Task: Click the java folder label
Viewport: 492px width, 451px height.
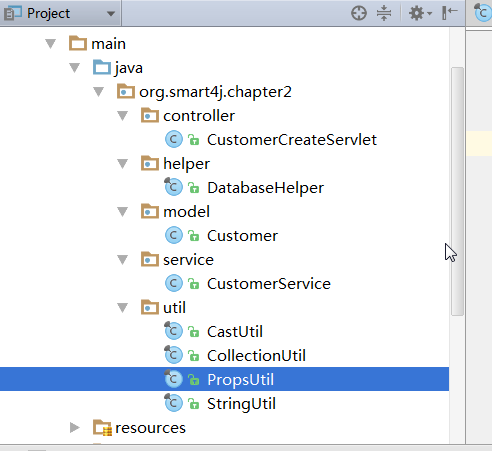Action: (129, 68)
